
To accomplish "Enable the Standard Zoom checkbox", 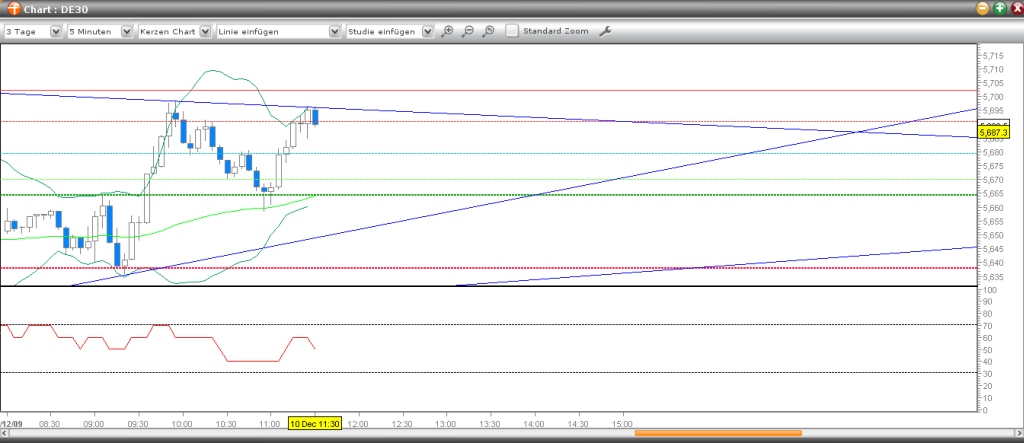I will 512,31.
